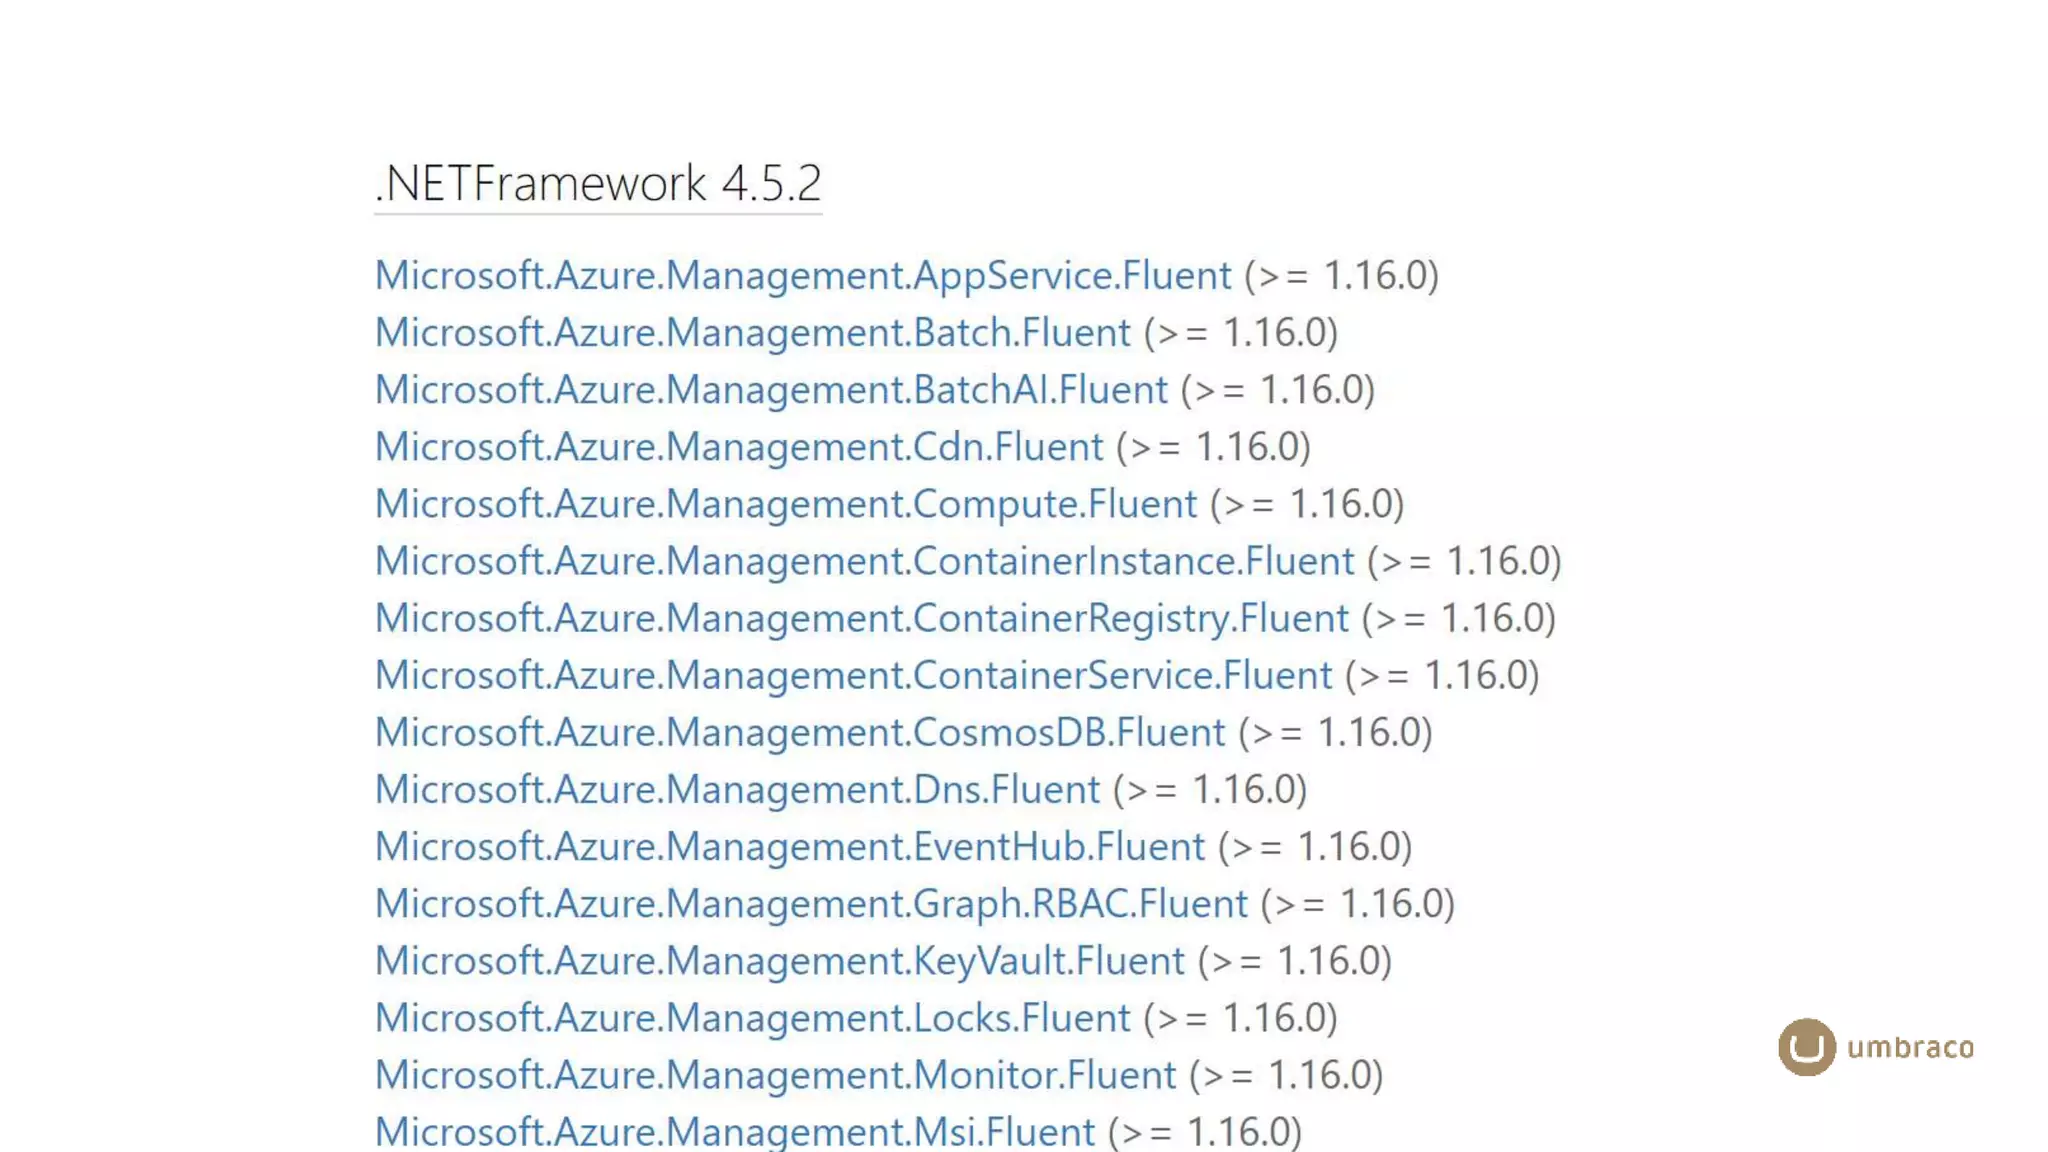Open the Monitor.Fluent package link

(776, 1074)
